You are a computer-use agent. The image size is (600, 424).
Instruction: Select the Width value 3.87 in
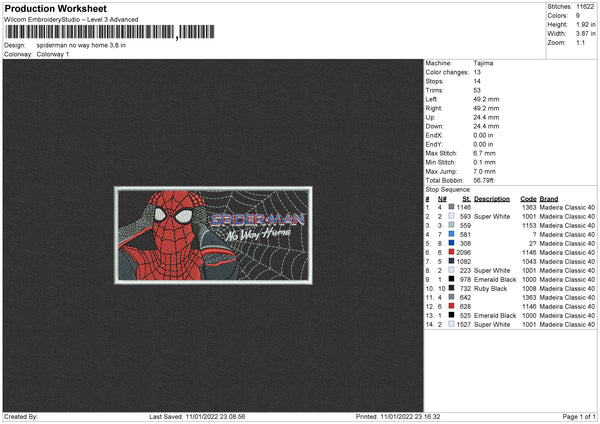click(585, 34)
